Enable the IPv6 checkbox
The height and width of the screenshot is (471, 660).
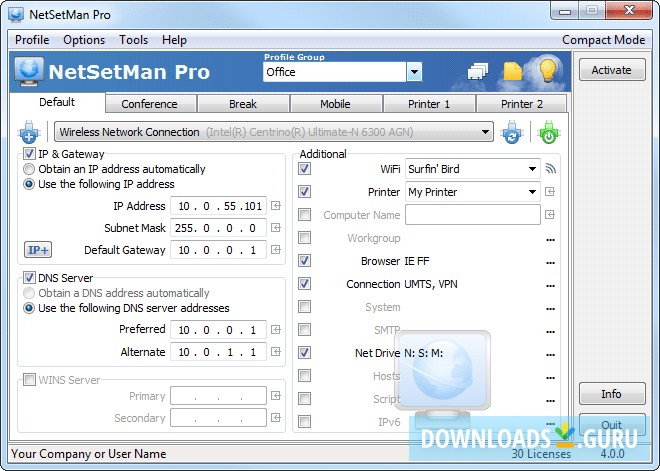click(304, 421)
